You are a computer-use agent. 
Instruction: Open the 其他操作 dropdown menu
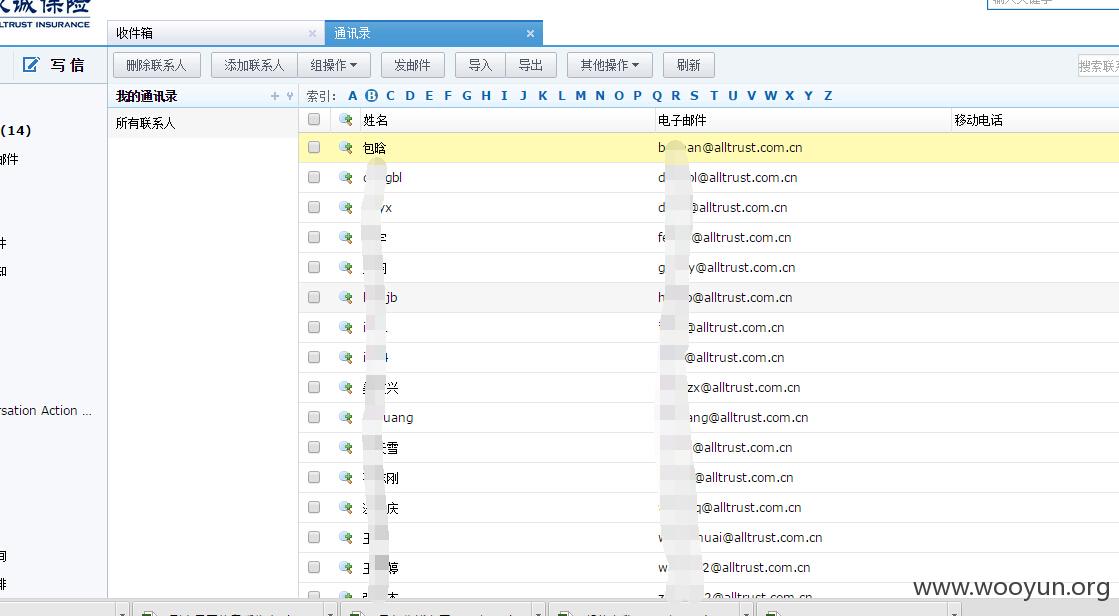pyautogui.click(x=609, y=65)
